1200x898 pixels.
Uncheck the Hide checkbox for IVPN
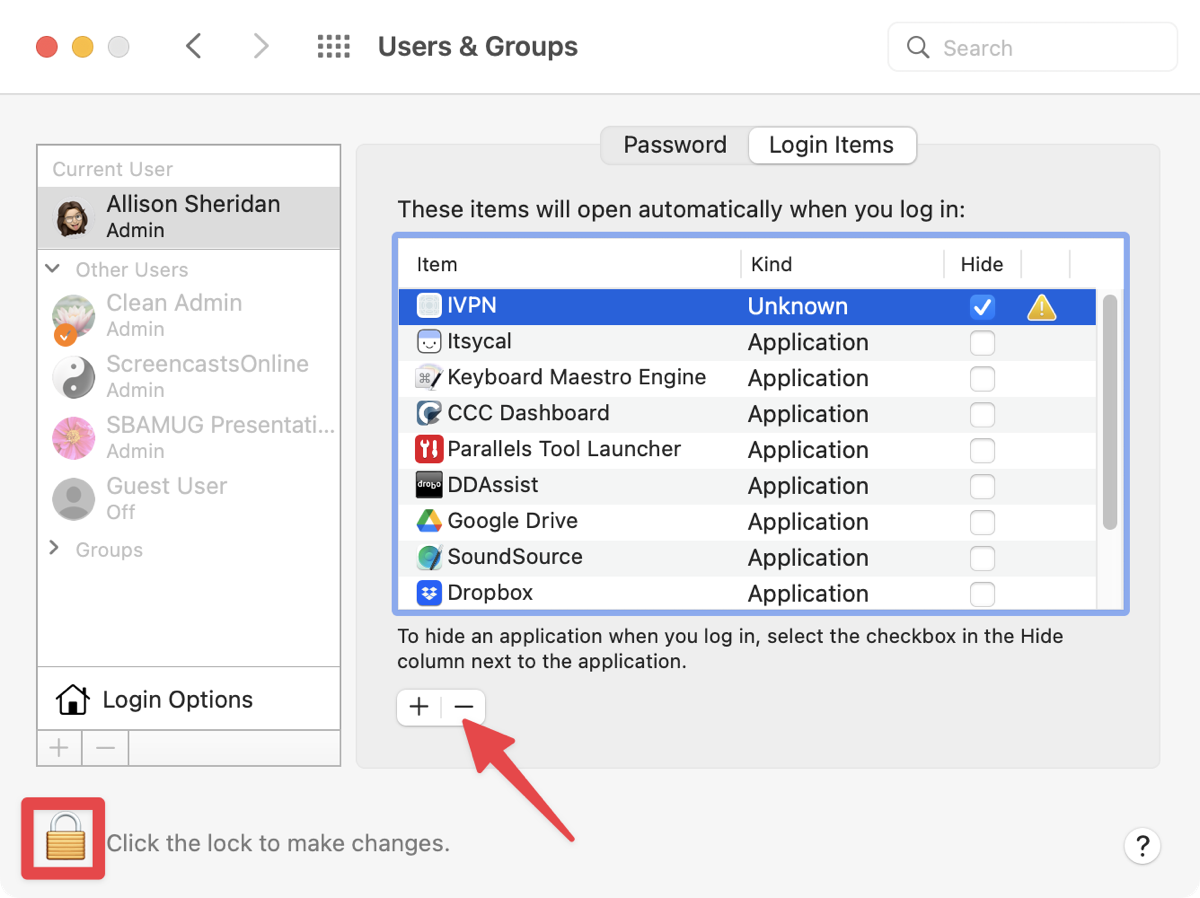click(x=982, y=307)
